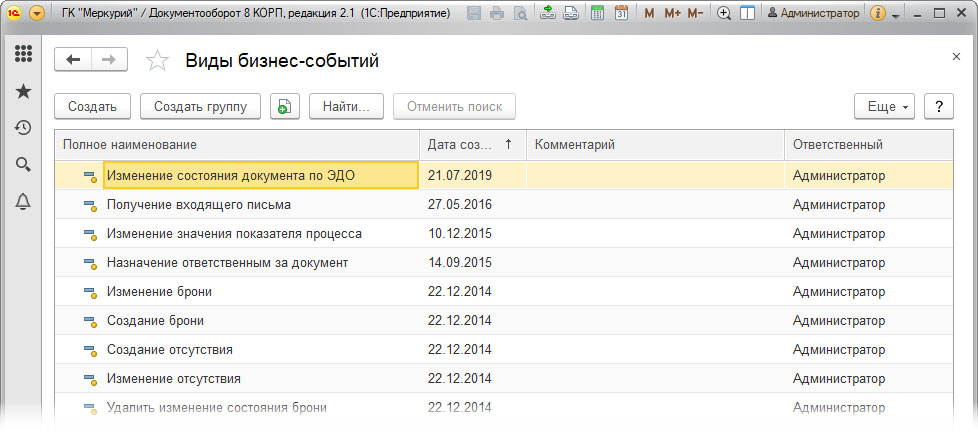This screenshot has width=978, height=432.
Task: Click the zoom magnifier-plus icon
Action: point(724,14)
